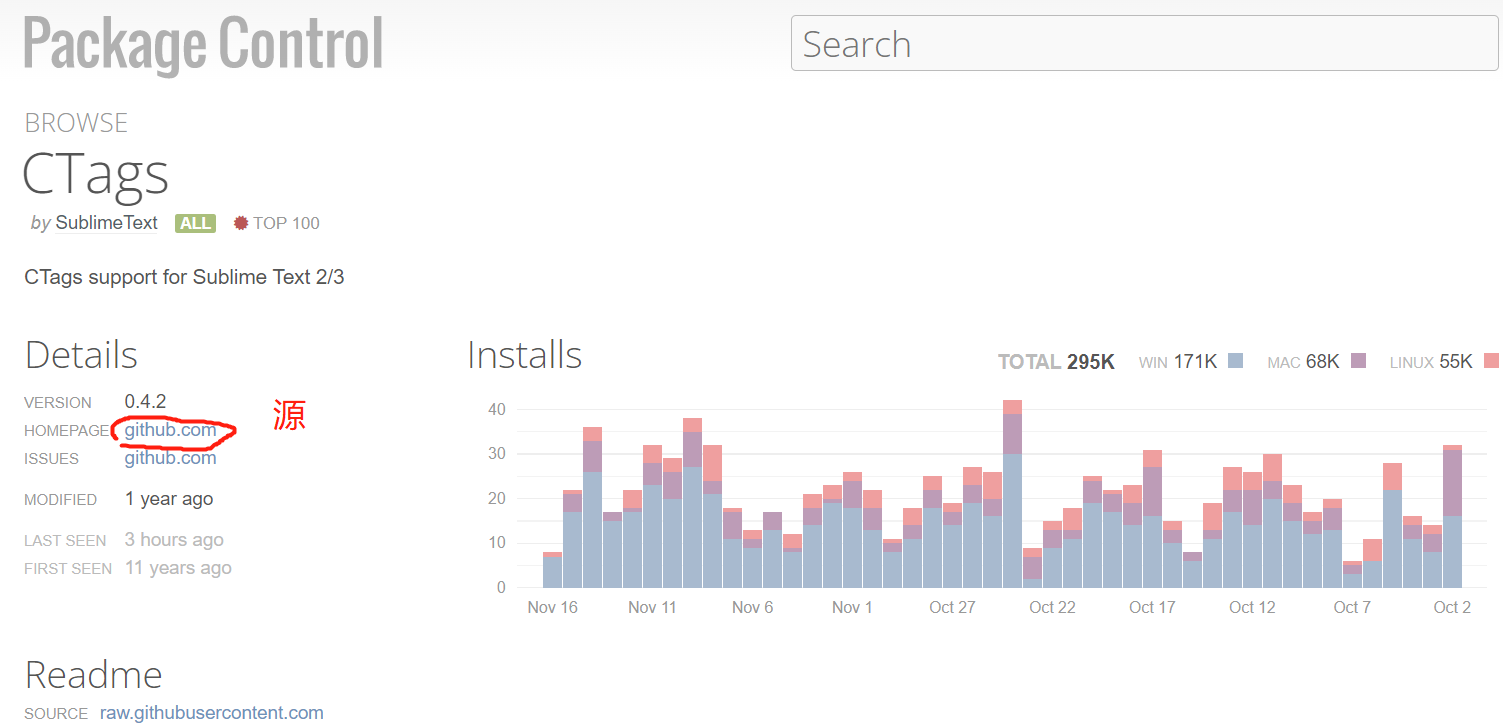Open the raw.githubusercontent.com source link
Viewport: 1503px width, 727px height.
click(212, 713)
